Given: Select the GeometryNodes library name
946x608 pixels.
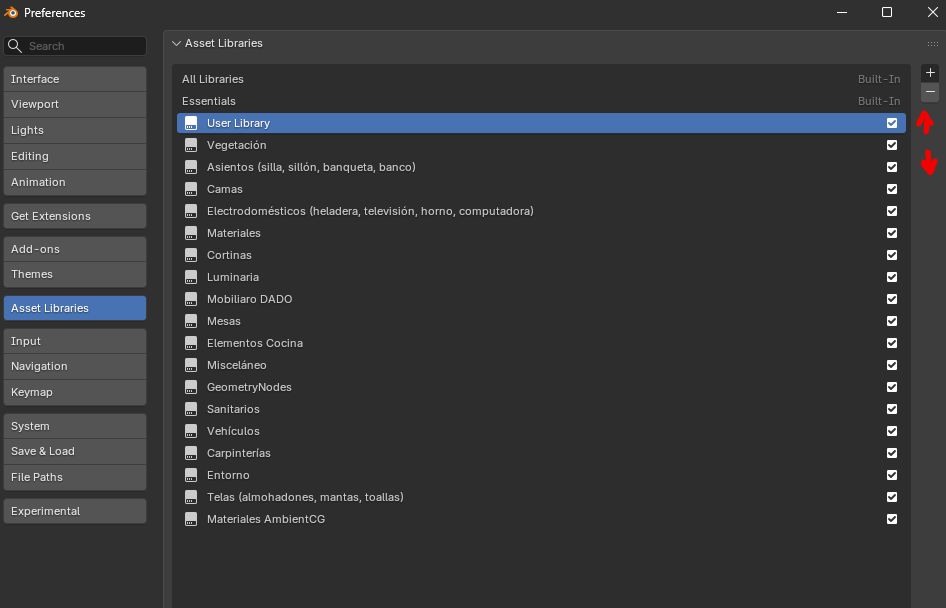Looking at the screenshot, I should coord(249,387).
